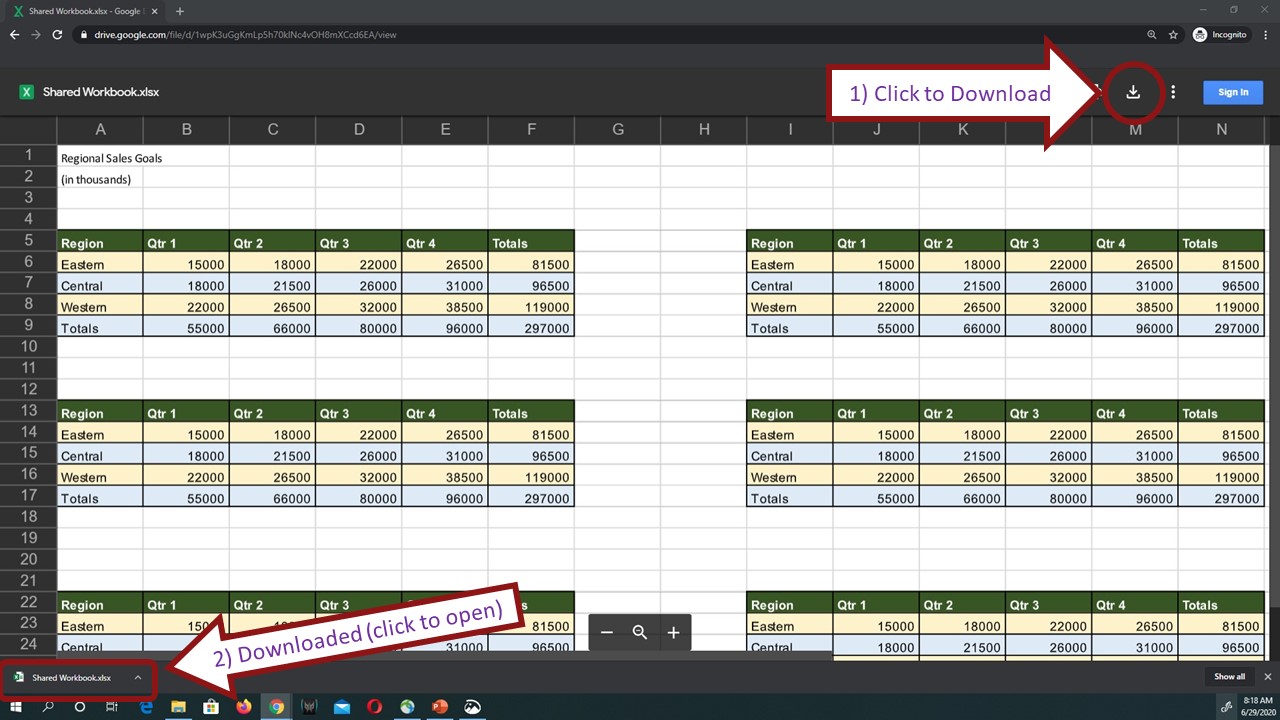Click the Chrome icon on the taskbar

pos(277,707)
